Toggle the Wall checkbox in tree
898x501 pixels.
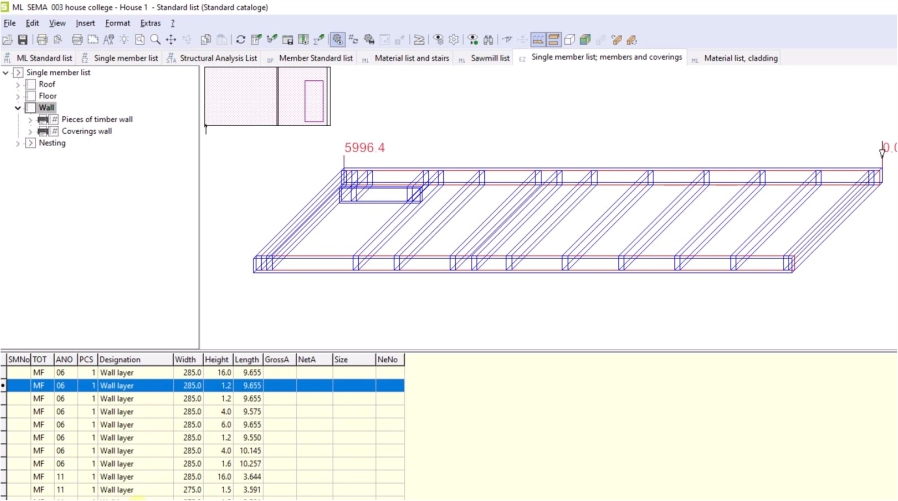point(30,108)
